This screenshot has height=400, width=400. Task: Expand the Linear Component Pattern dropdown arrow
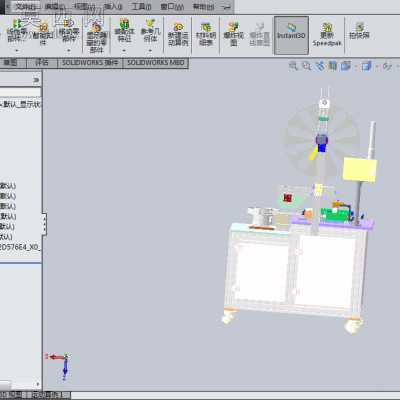[x=17, y=50]
